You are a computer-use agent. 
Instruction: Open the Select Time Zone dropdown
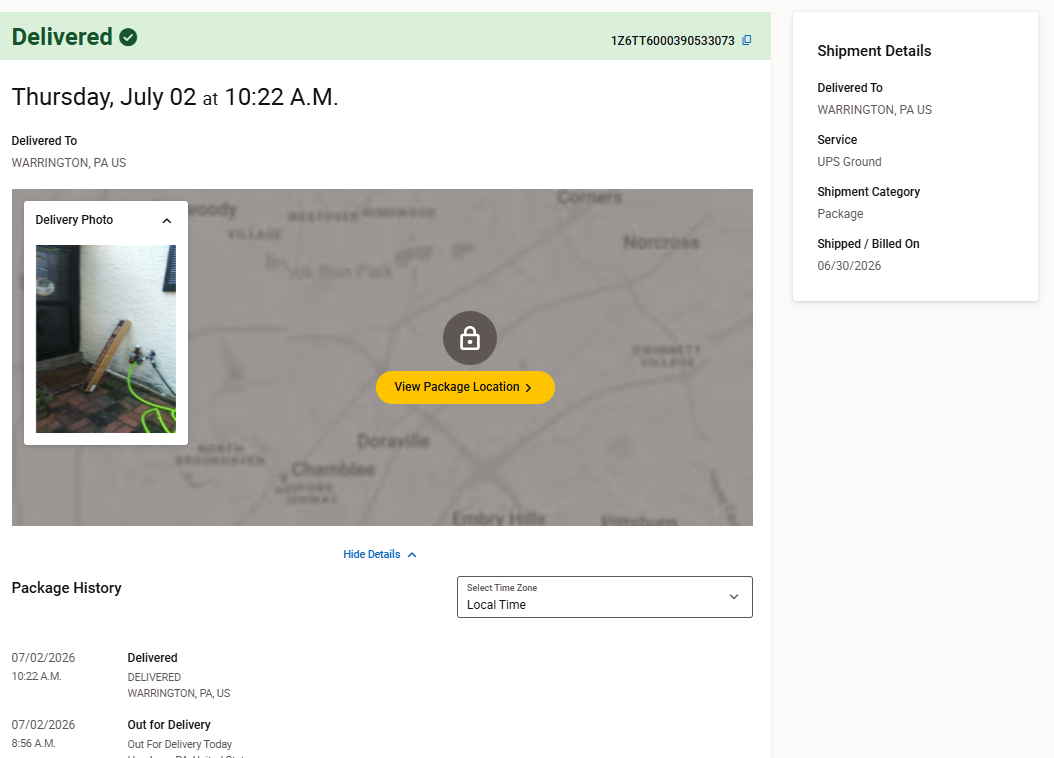point(605,597)
